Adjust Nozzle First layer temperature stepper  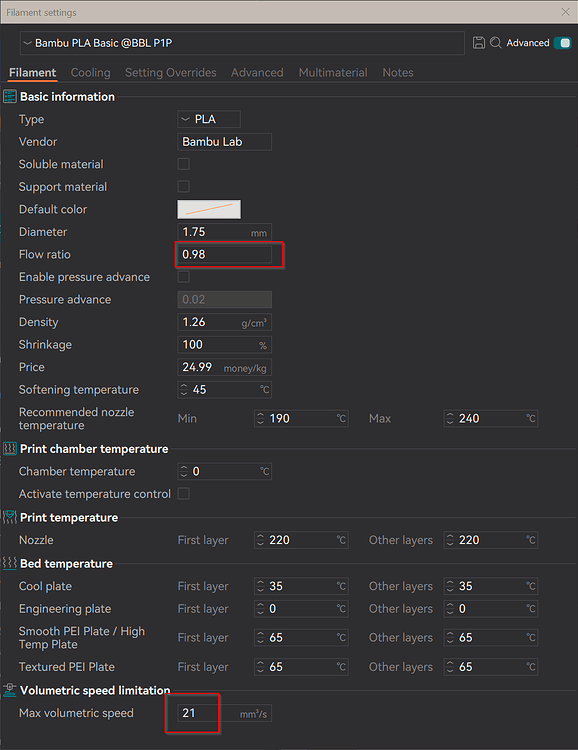260,540
